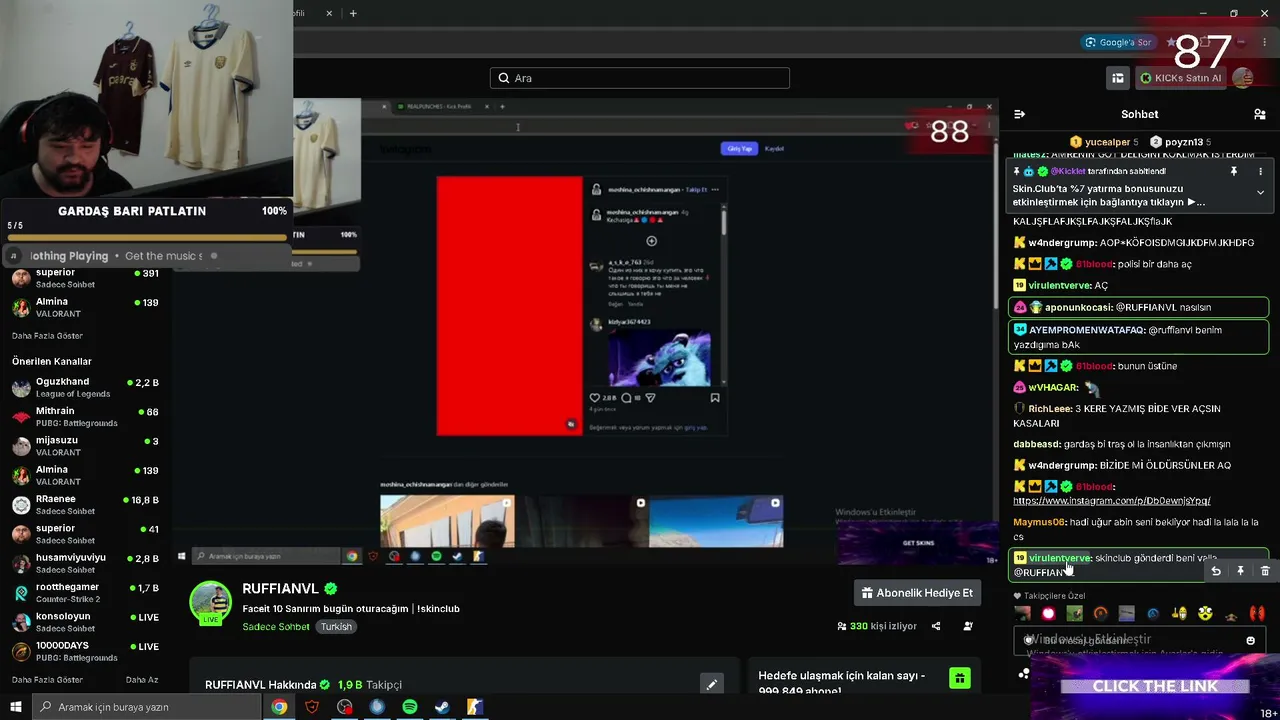This screenshot has width=1280, height=720.
Task: Click the Giriş Yap button in the stream video
Action: click(740, 149)
